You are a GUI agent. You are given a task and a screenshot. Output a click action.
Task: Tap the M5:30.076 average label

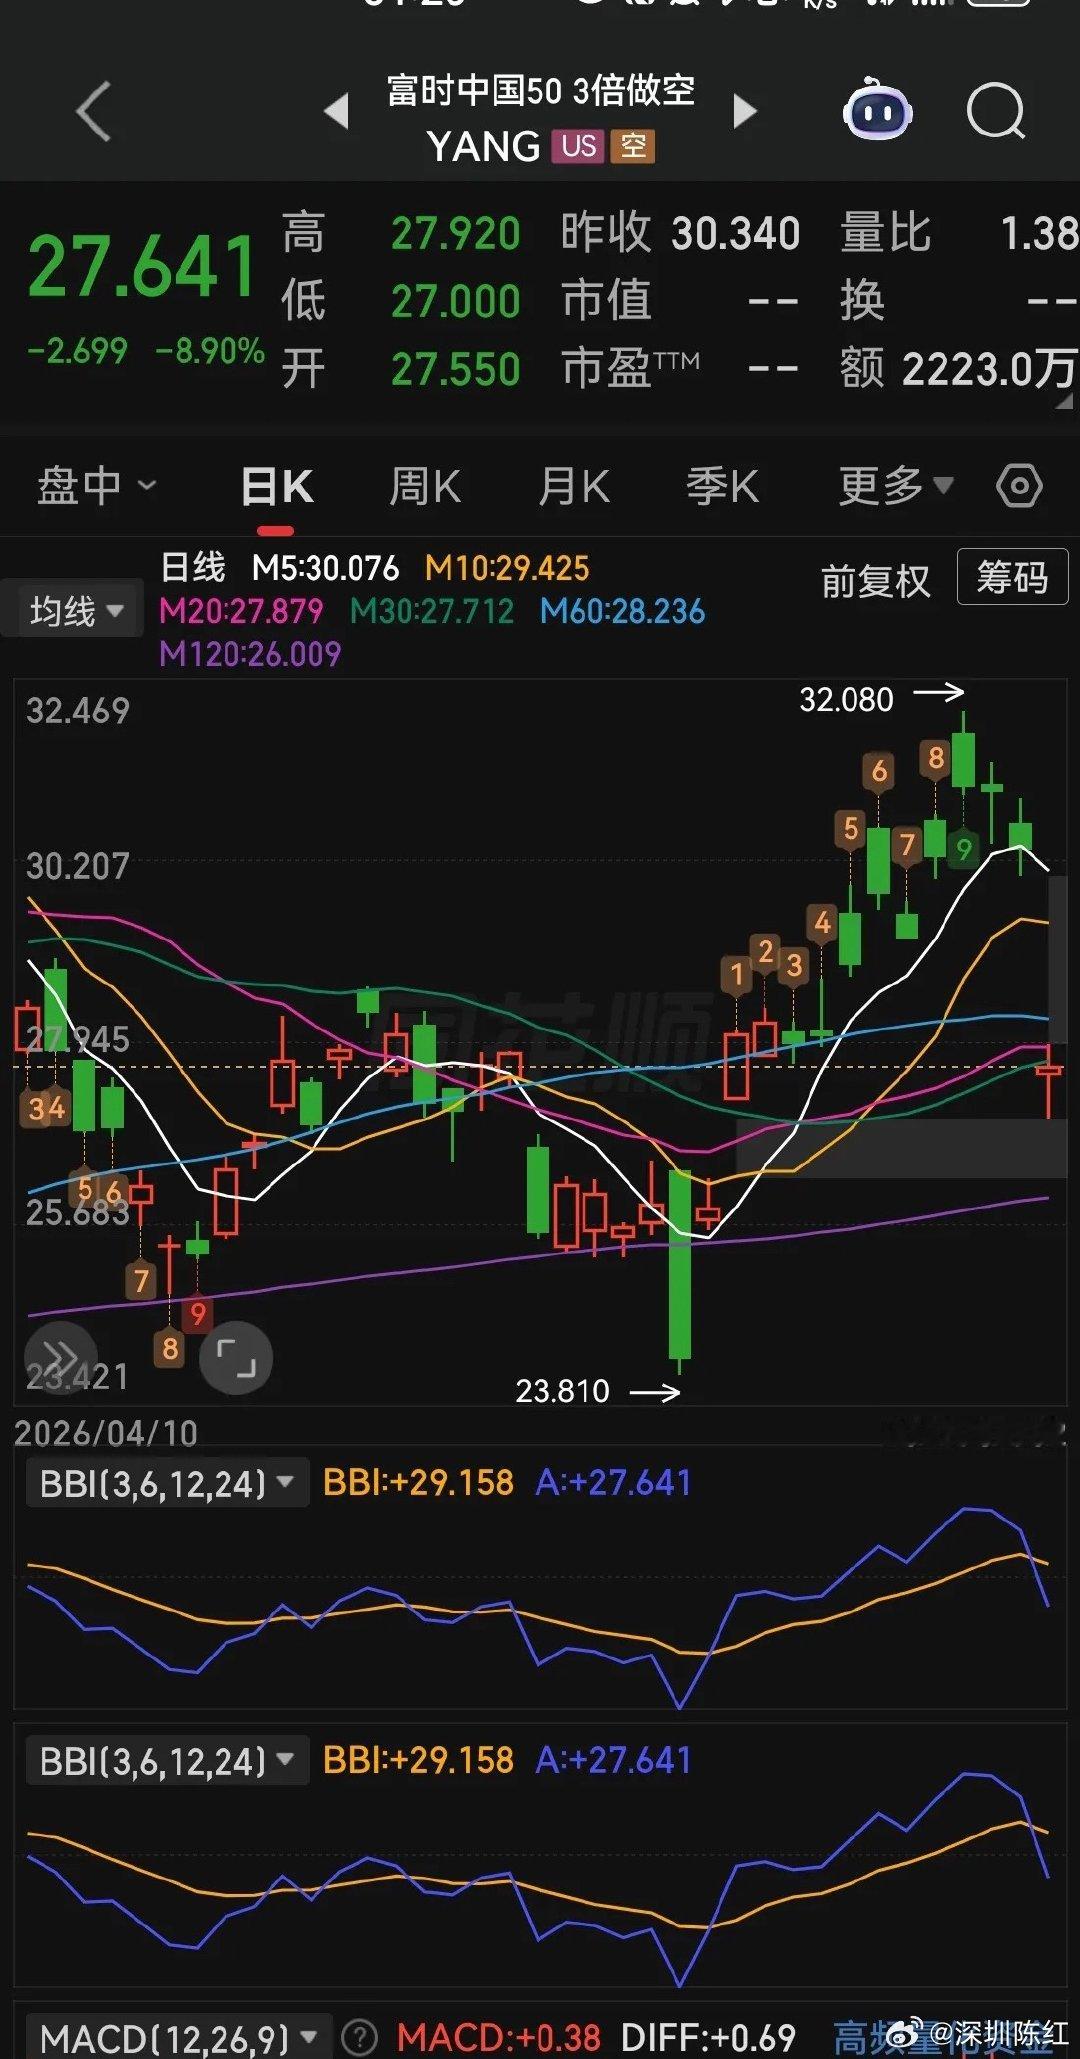pos(326,568)
